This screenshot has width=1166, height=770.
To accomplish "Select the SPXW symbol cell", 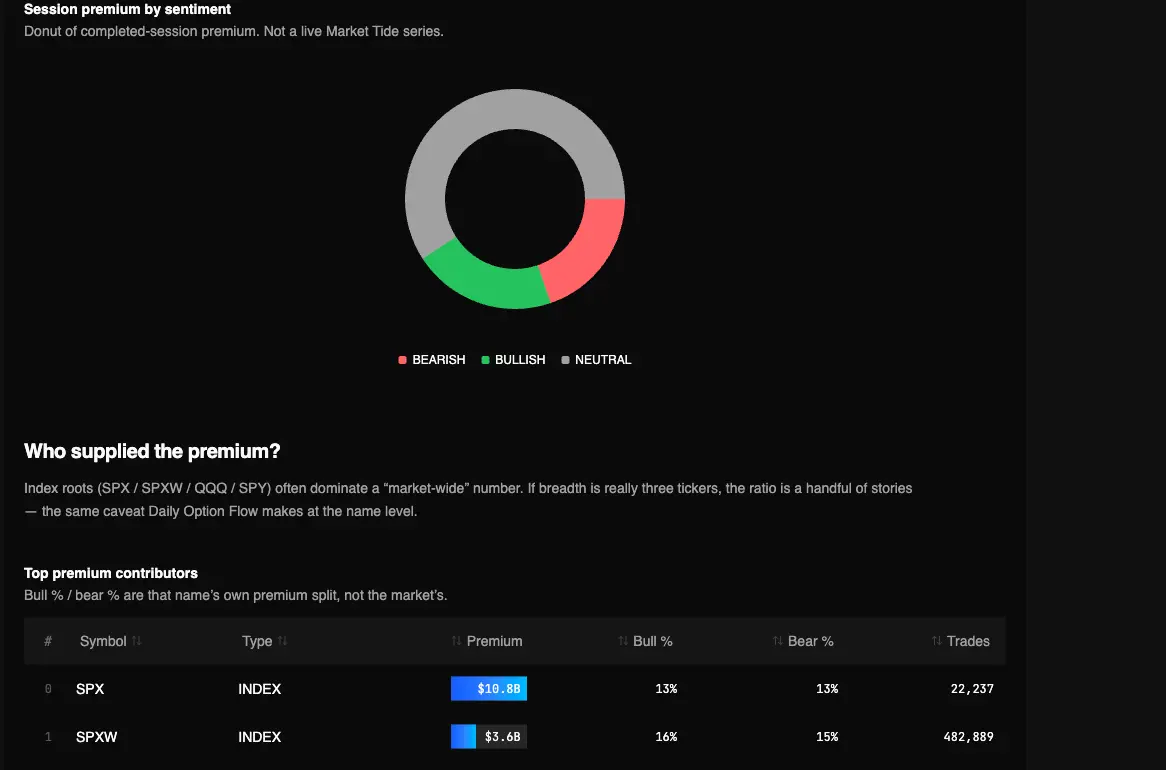I will tap(97, 737).
